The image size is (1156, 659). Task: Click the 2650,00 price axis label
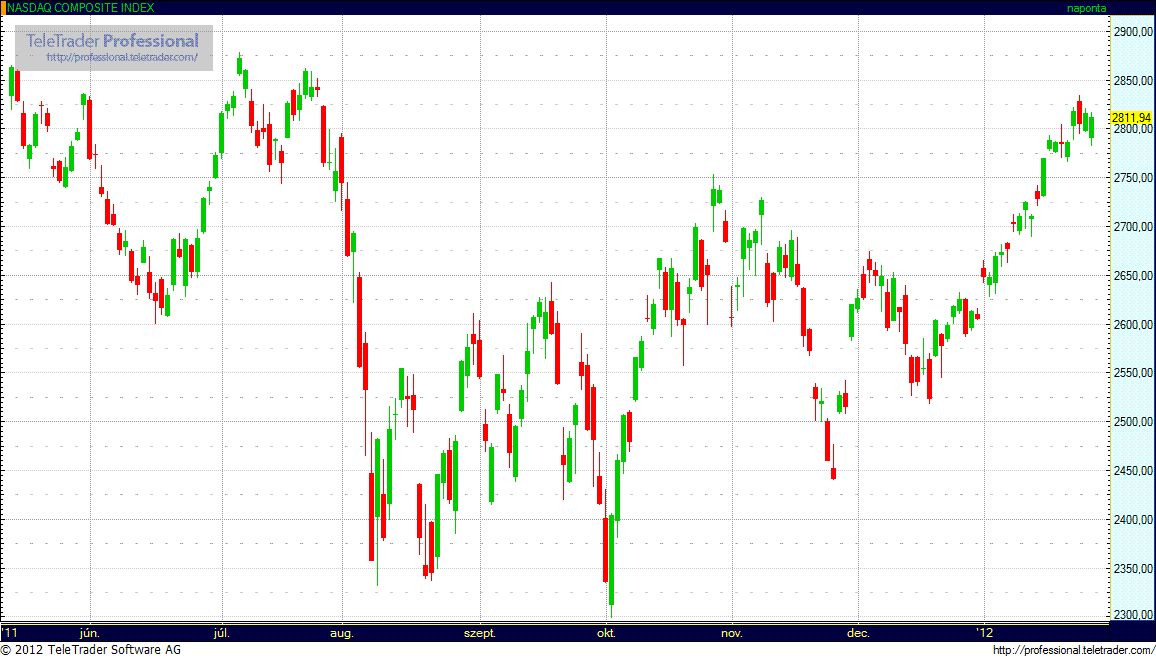tap(1133, 276)
